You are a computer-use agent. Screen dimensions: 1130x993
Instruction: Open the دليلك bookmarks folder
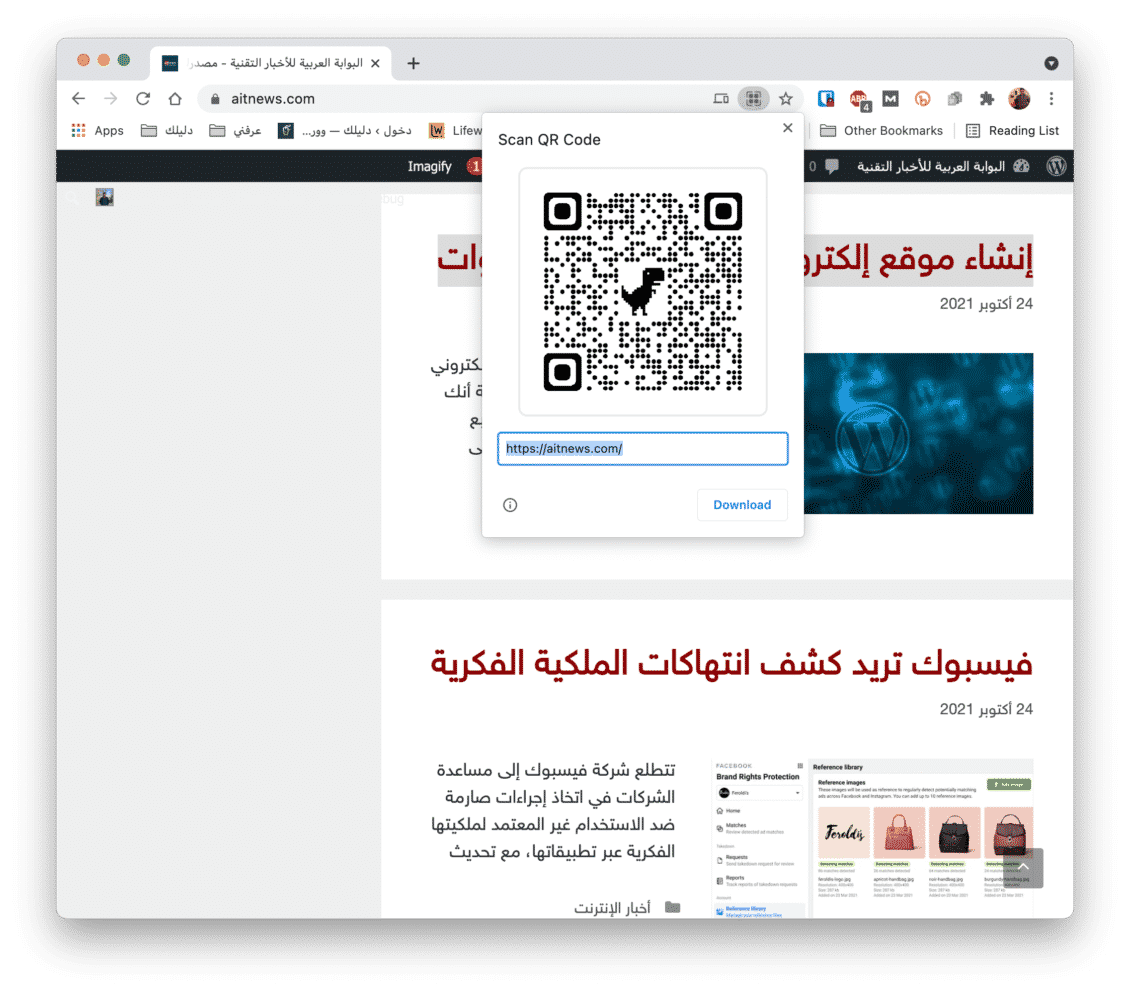[167, 130]
